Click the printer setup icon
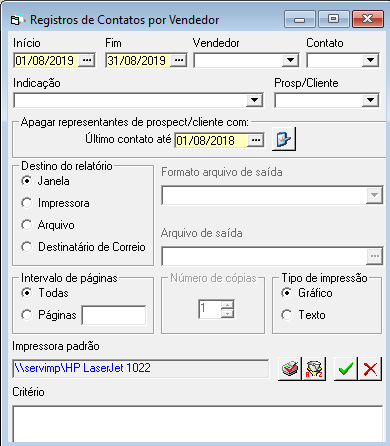390x446 pixels. pos(290,368)
